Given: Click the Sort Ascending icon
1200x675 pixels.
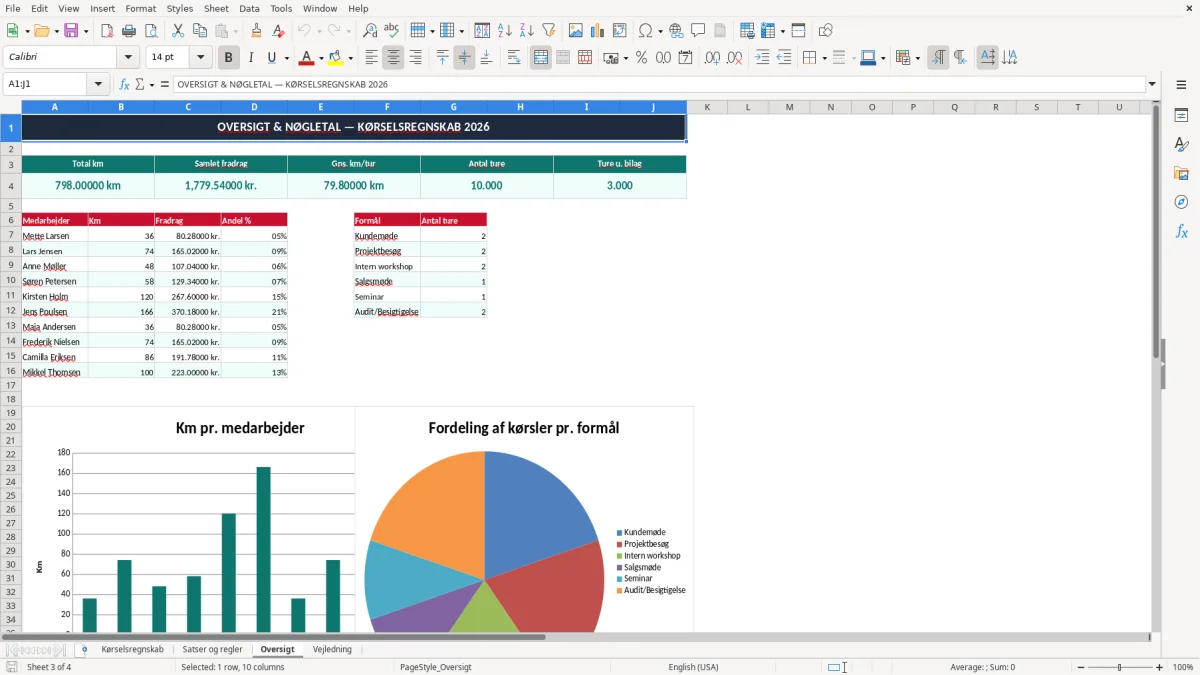Looking at the screenshot, I should pyautogui.click(x=505, y=31).
